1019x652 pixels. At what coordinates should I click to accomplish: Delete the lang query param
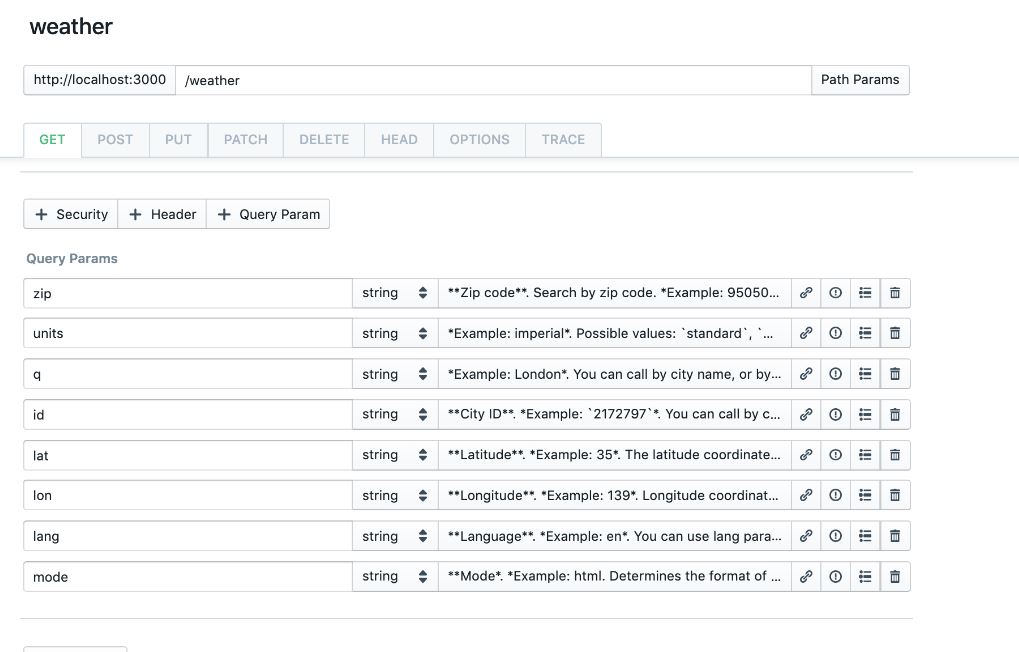(x=895, y=536)
